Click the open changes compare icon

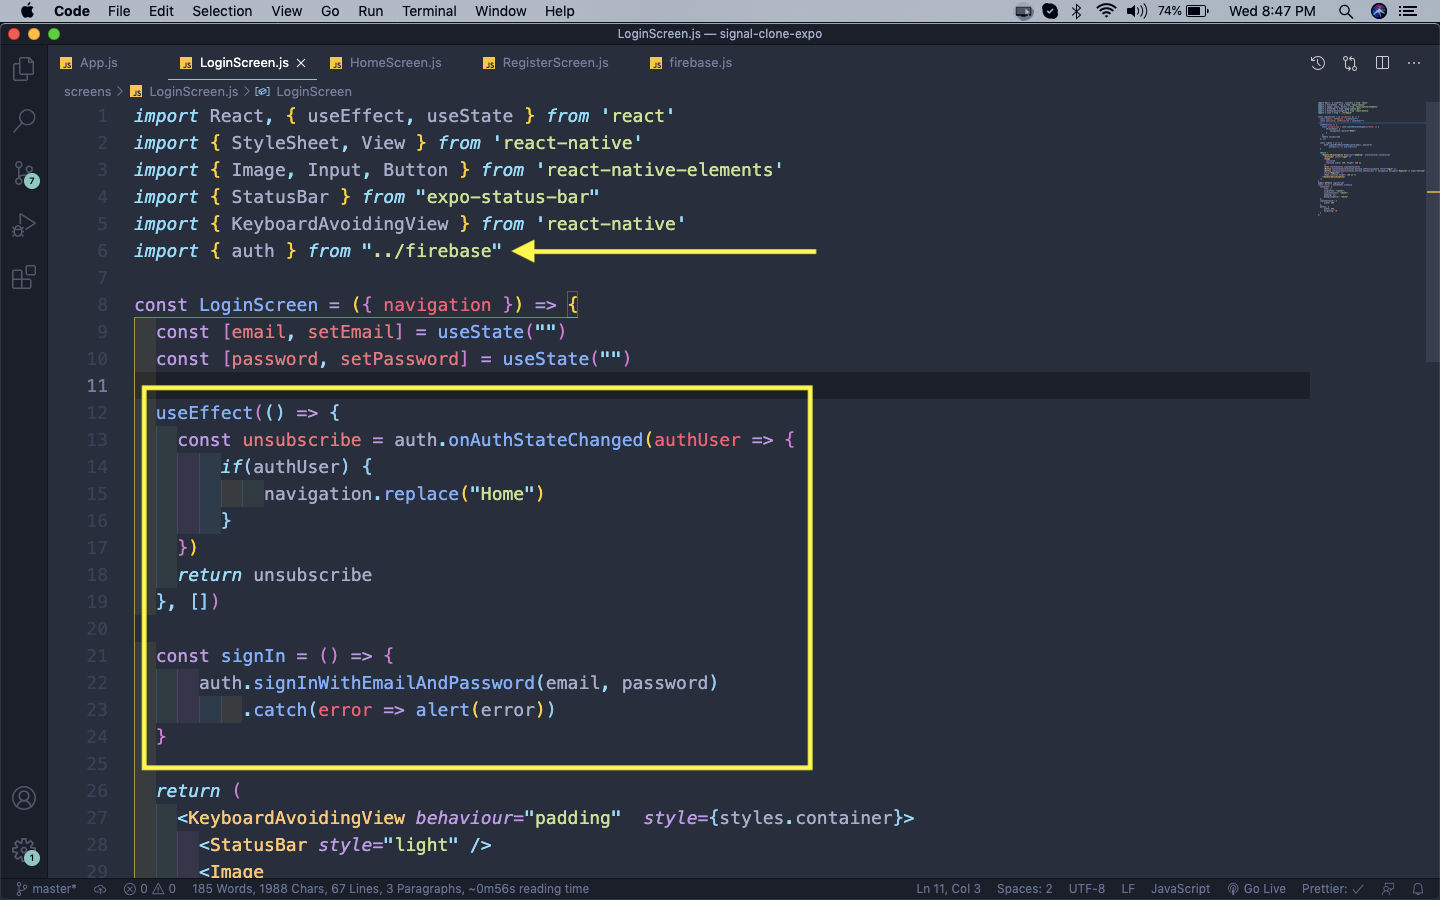point(1350,63)
